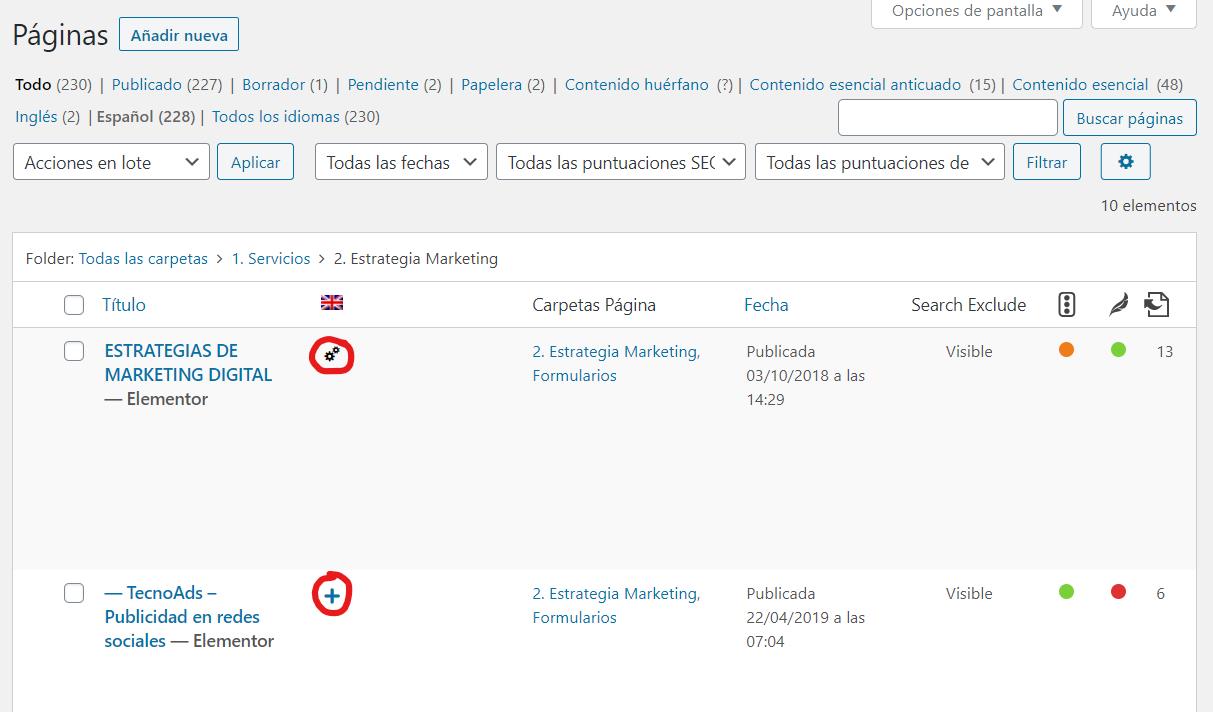Open the Ayuda help tab
Image resolution: width=1213 pixels, height=712 pixels.
[1143, 11]
